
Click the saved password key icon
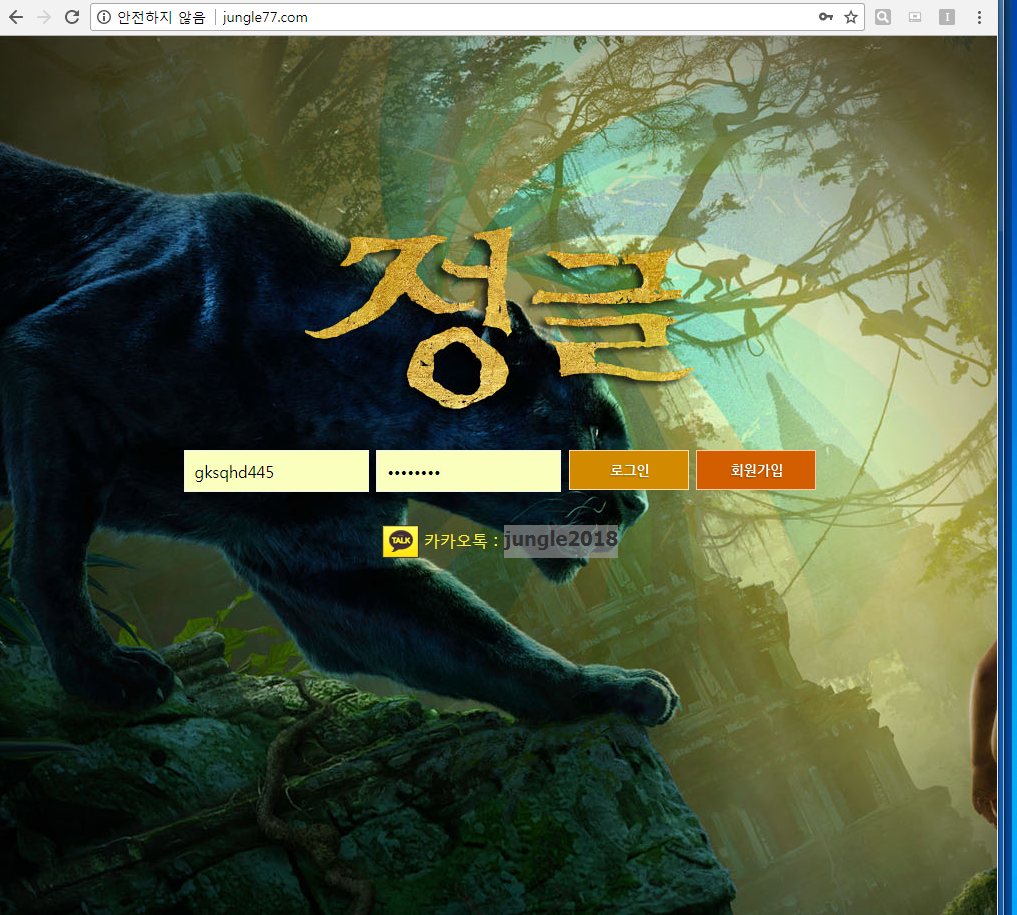tap(826, 18)
